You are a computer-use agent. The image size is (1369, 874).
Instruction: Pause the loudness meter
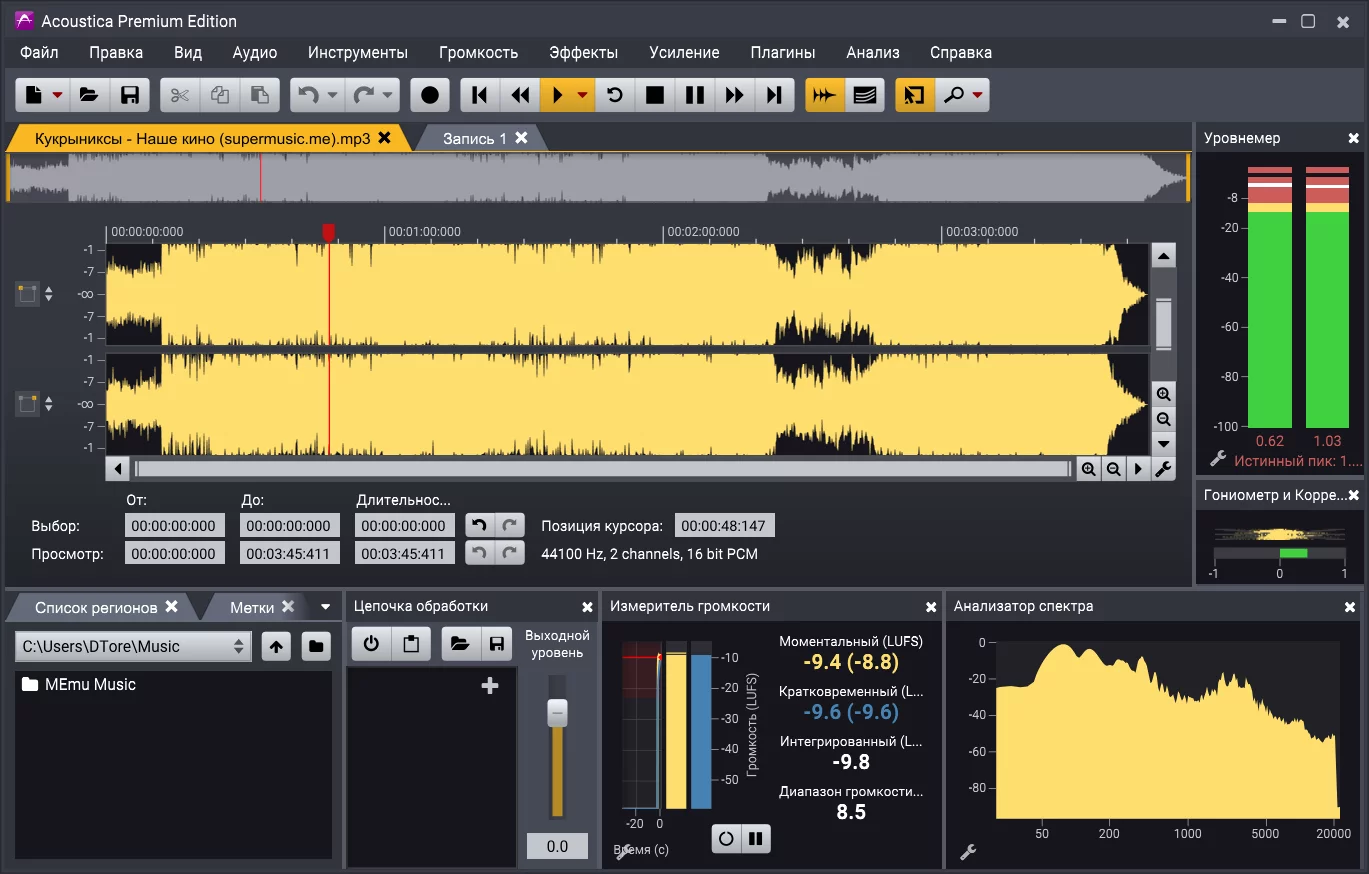756,838
